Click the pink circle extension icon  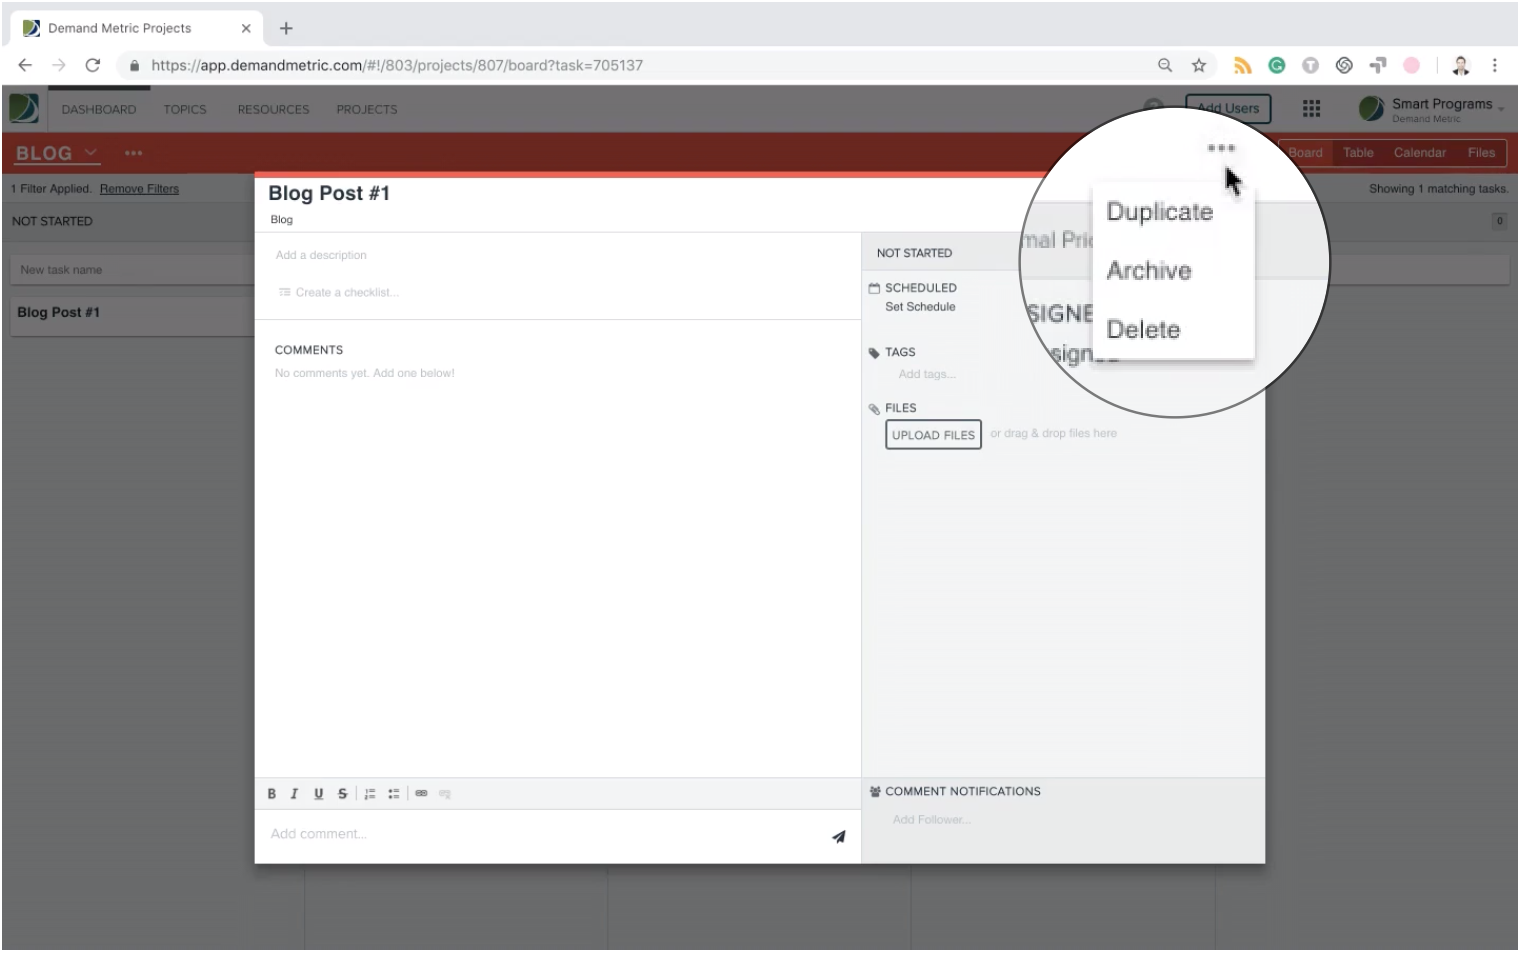pyautogui.click(x=1412, y=65)
